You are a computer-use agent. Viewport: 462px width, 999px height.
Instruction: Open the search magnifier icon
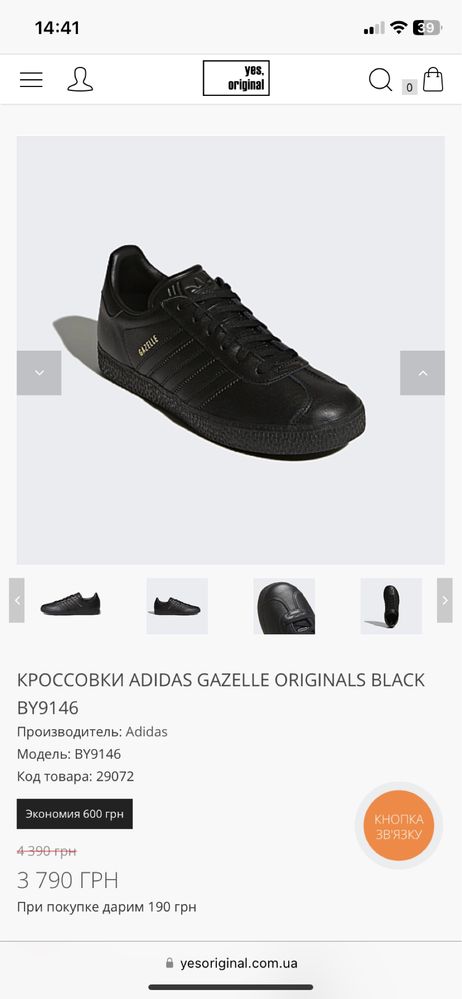380,80
